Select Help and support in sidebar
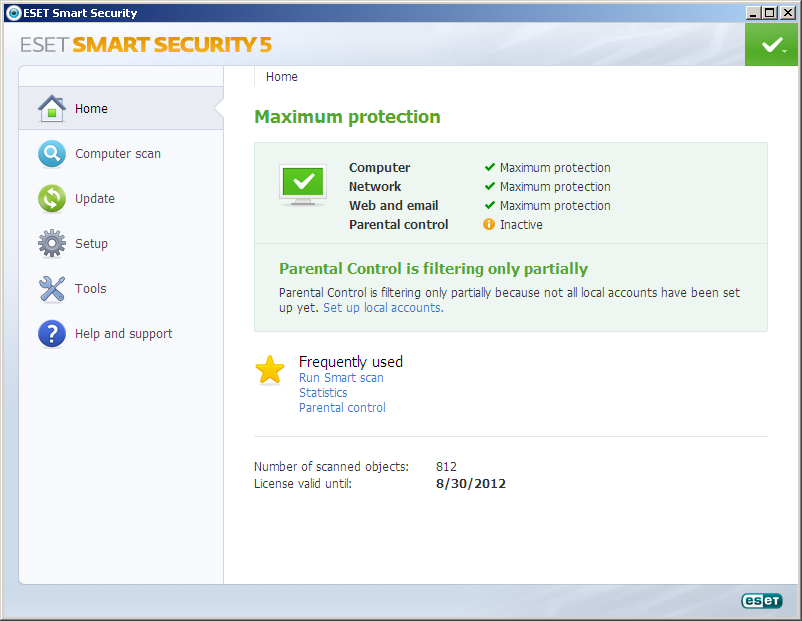This screenshot has height=621, width=802. pos(123,334)
